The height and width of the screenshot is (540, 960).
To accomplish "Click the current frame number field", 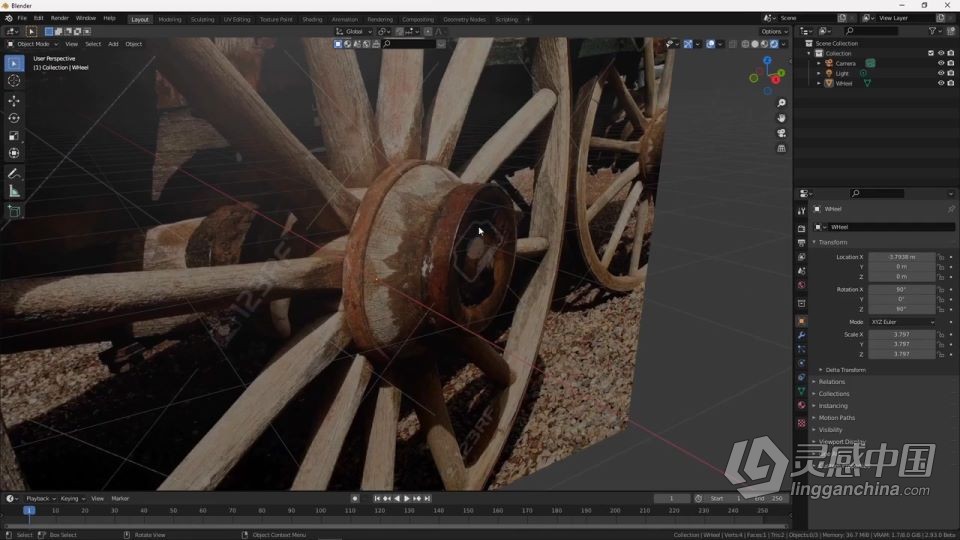I will click(x=672, y=498).
